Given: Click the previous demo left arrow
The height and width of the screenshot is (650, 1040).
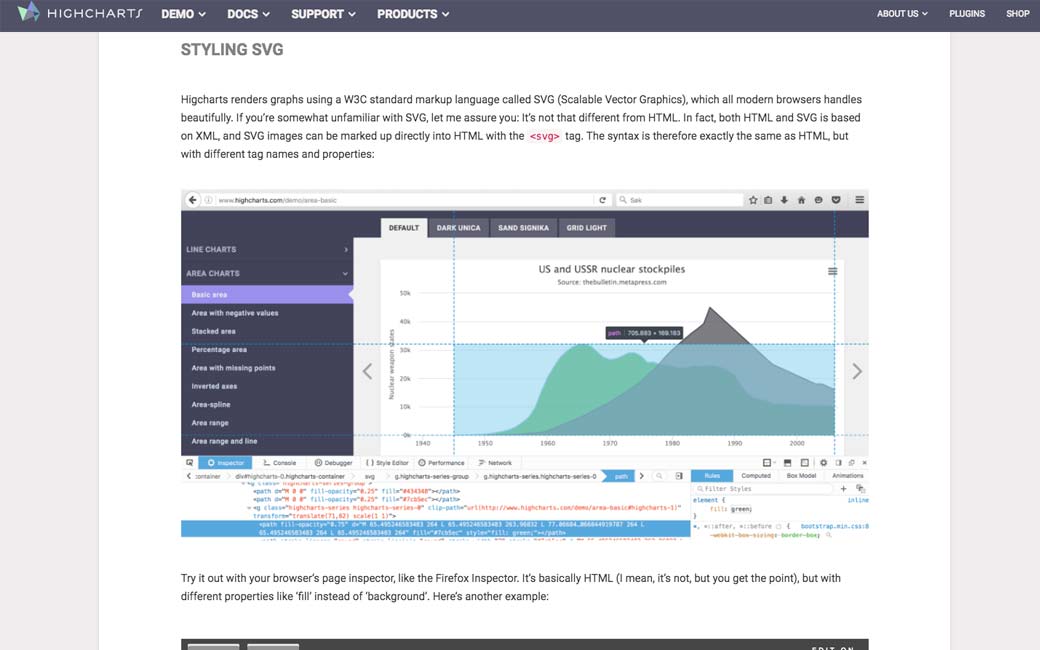Looking at the screenshot, I should click(367, 371).
